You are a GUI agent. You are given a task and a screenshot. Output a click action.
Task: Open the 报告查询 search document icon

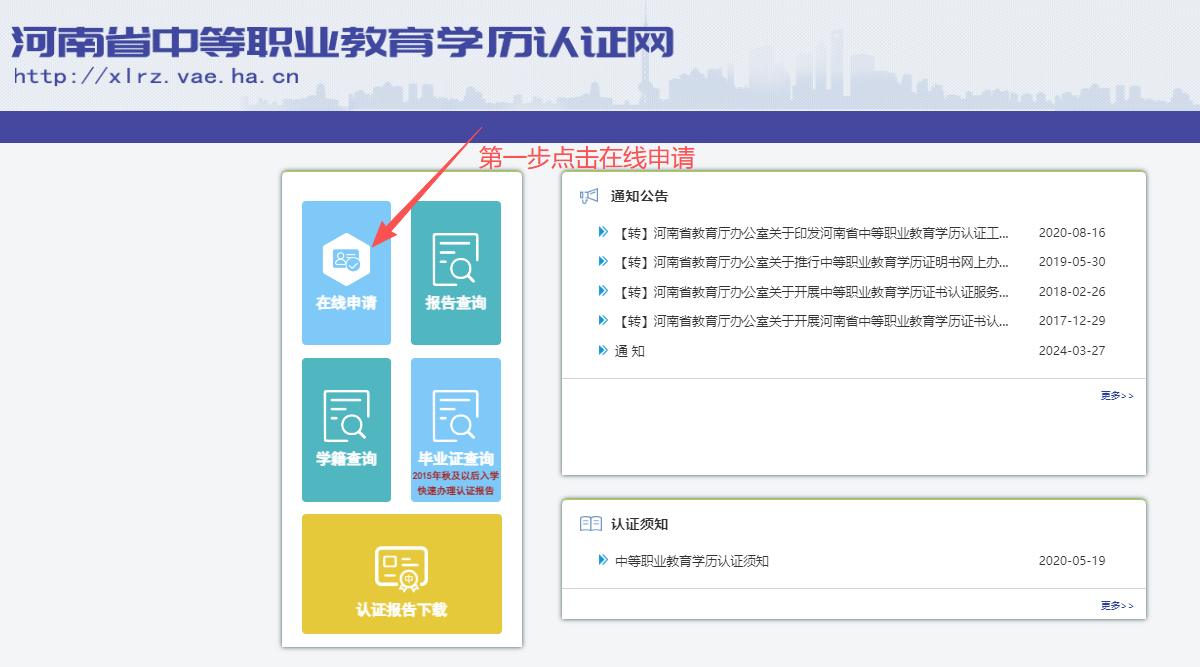[455, 260]
